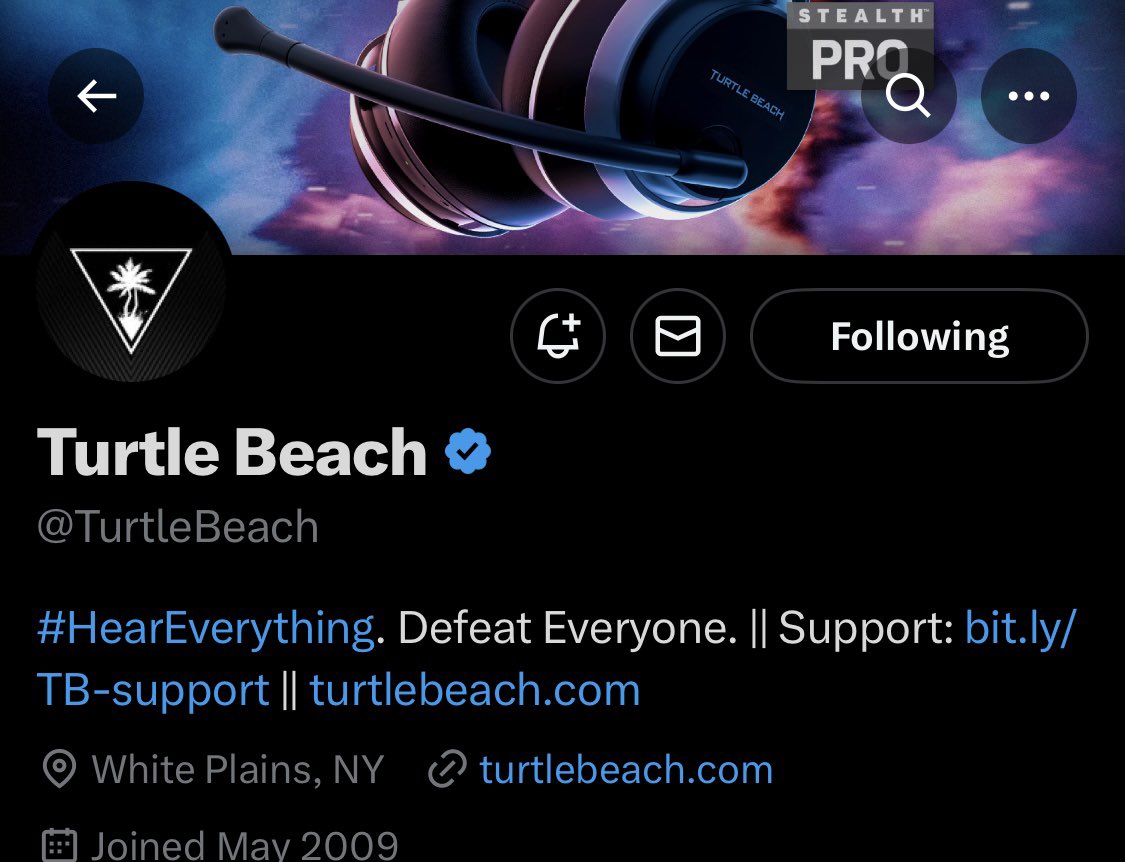Click the location pin icon

pos(60,769)
